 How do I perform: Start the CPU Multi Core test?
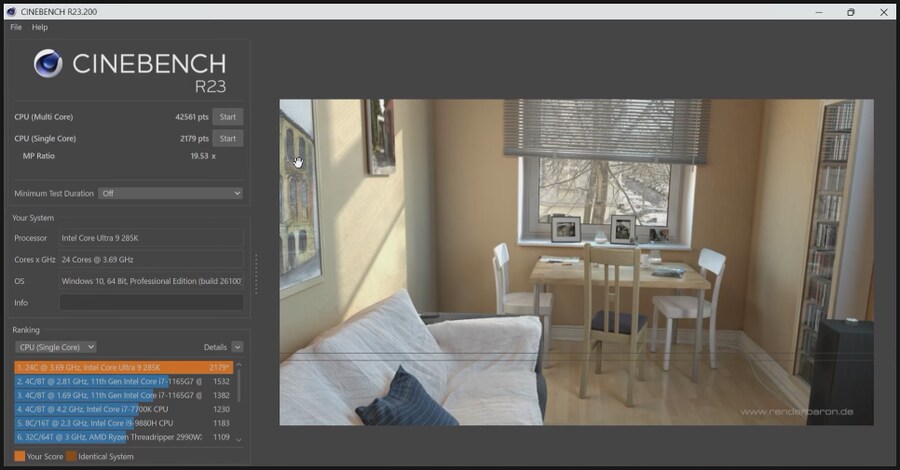click(228, 117)
